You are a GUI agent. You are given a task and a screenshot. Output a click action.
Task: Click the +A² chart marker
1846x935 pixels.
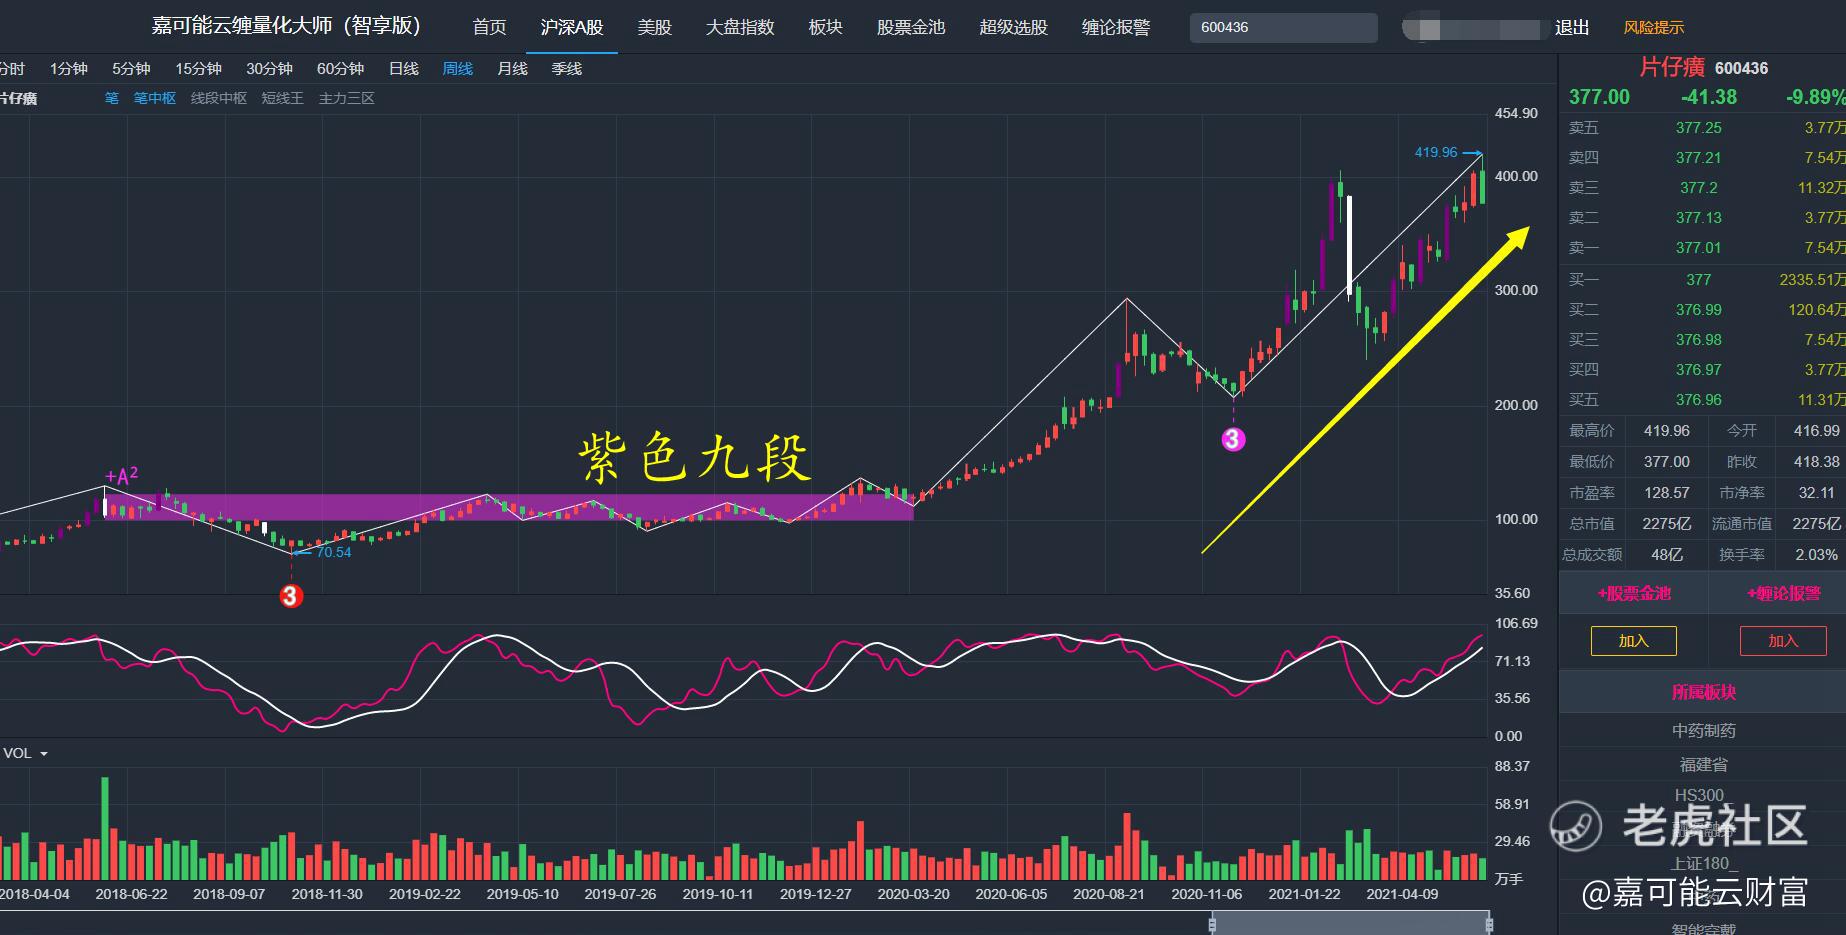click(122, 476)
